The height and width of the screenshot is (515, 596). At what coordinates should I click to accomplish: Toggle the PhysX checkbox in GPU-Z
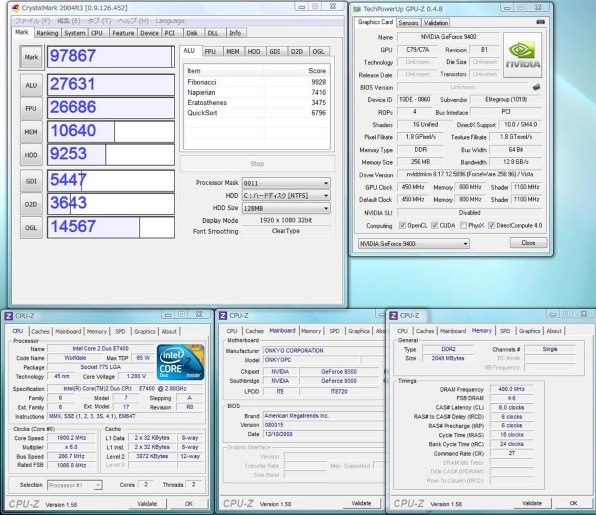pyautogui.click(x=463, y=225)
